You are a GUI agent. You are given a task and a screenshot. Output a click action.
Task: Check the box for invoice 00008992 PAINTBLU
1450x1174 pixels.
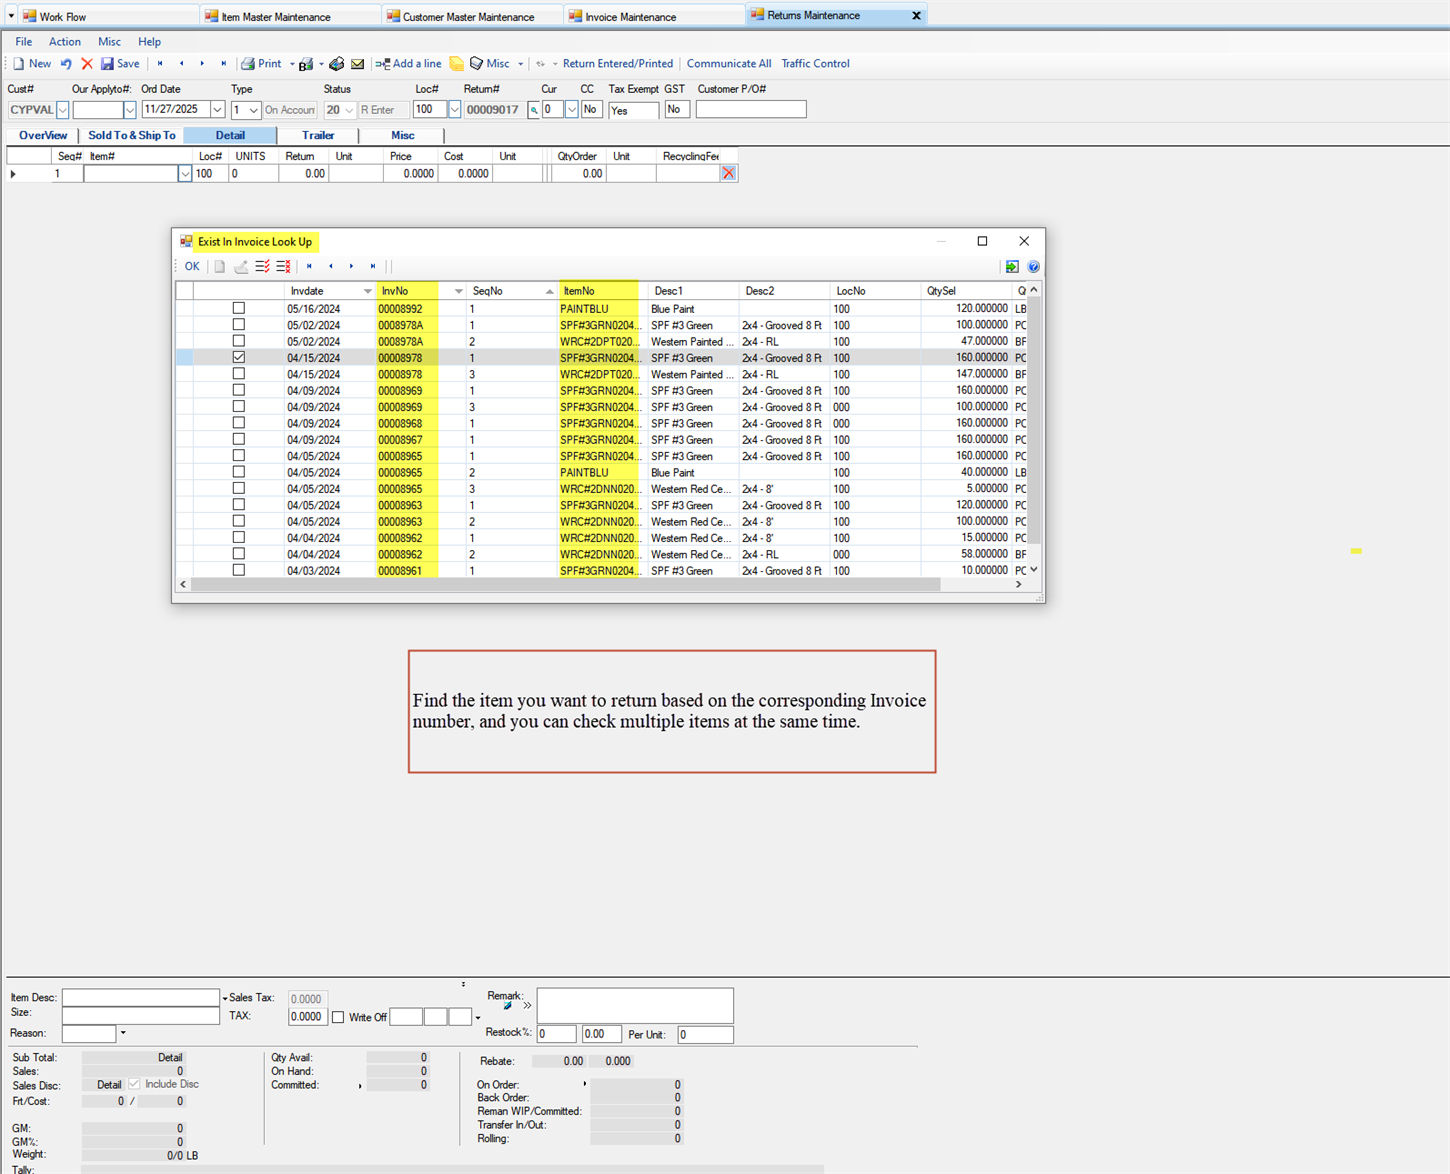pyautogui.click(x=238, y=309)
